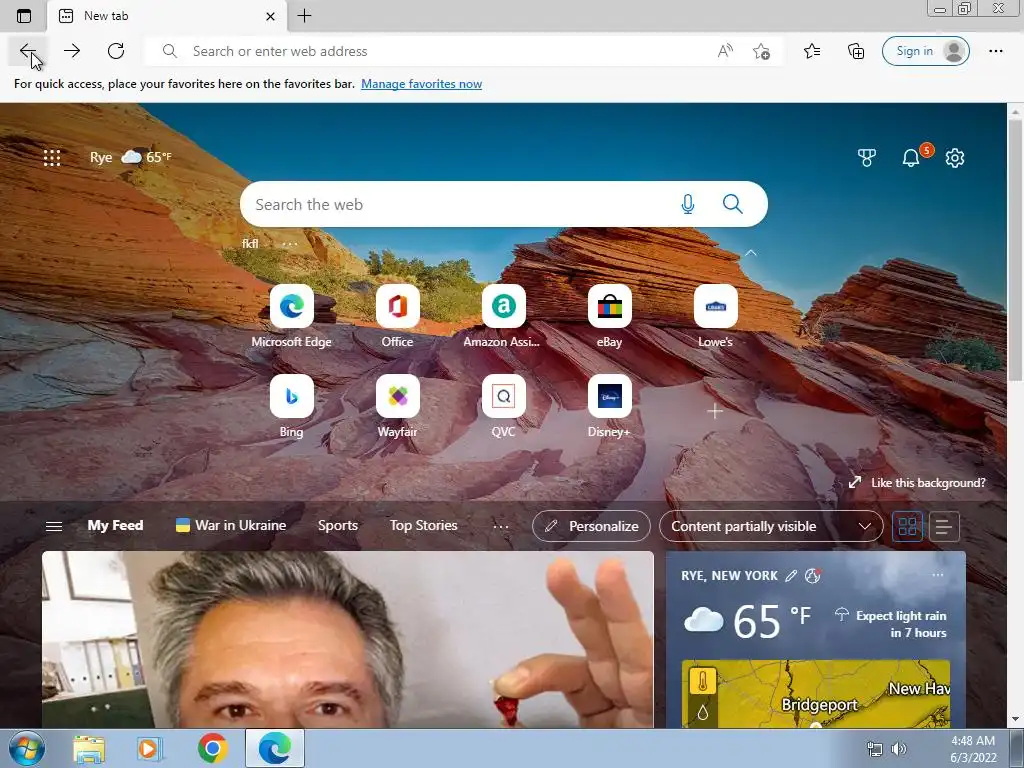The height and width of the screenshot is (768, 1024).
Task: Submit search with magnifier icon
Action: [x=733, y=204]
